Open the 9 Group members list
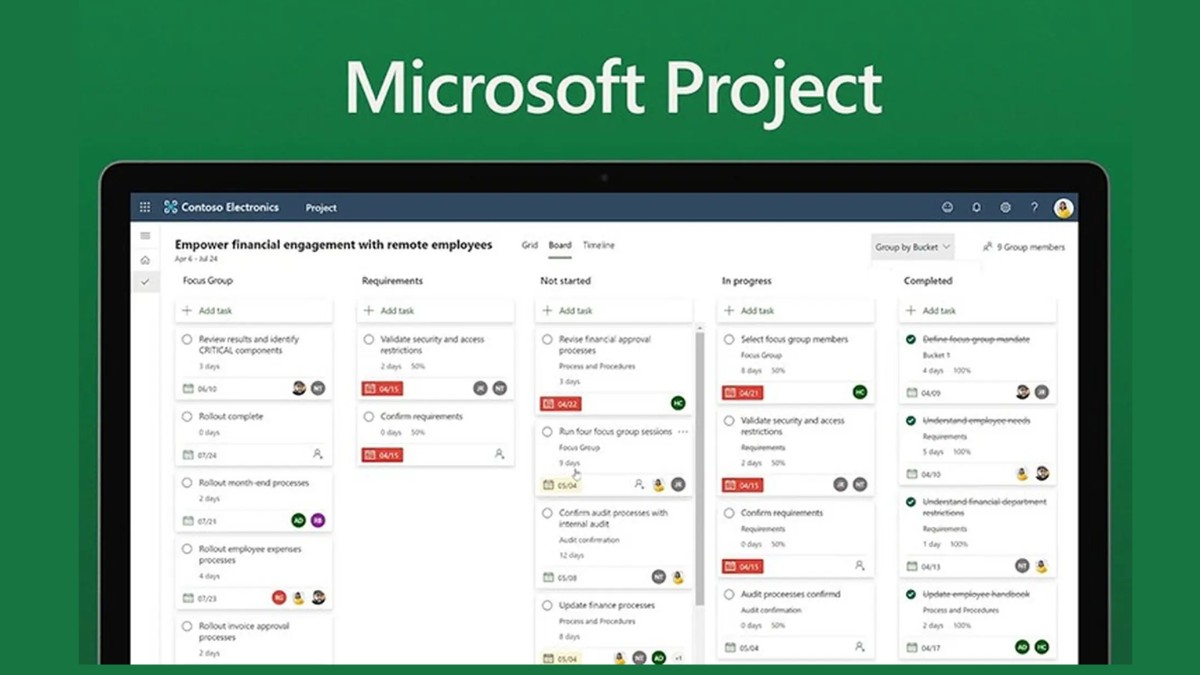Viewport: 1200px width, 675px height. [x=1024, y=247]
